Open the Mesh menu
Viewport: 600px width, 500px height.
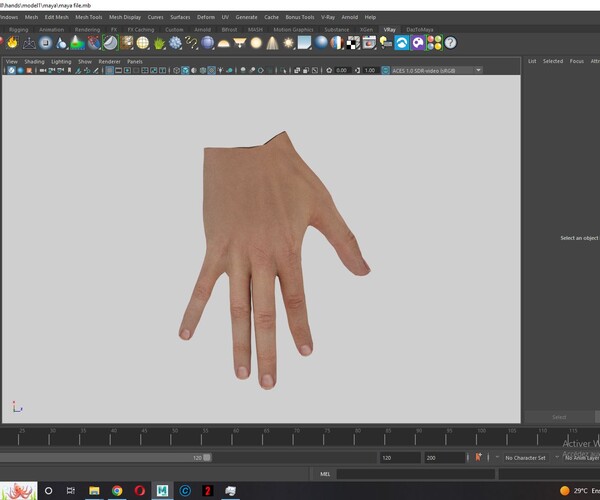point(31,17)
